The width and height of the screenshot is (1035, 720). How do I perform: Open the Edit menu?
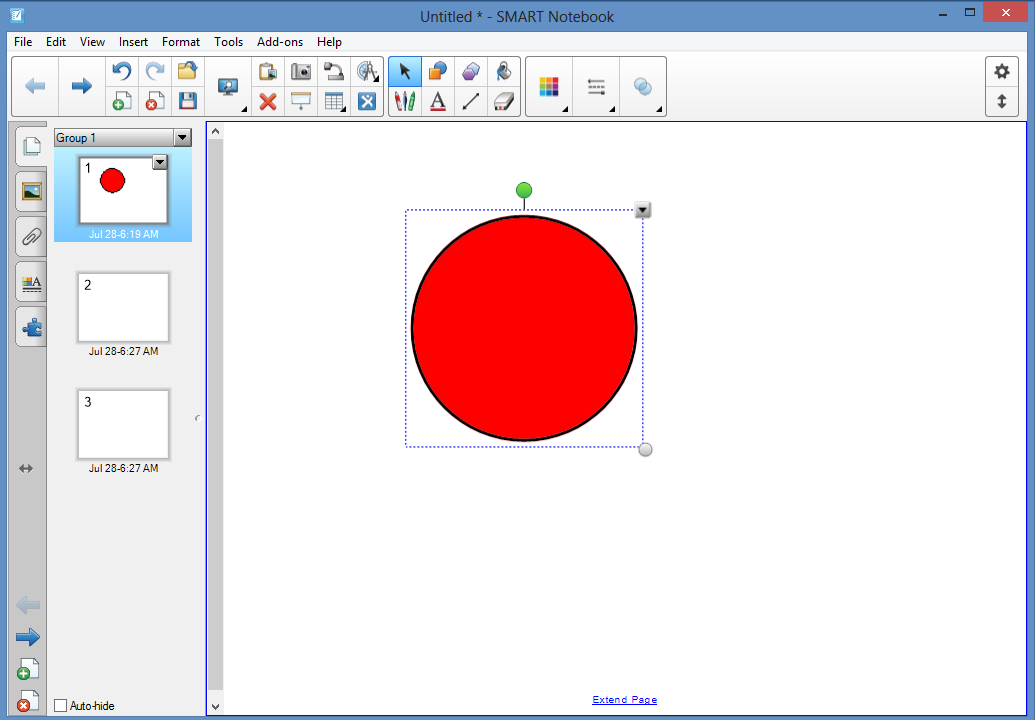coord(56,42)
